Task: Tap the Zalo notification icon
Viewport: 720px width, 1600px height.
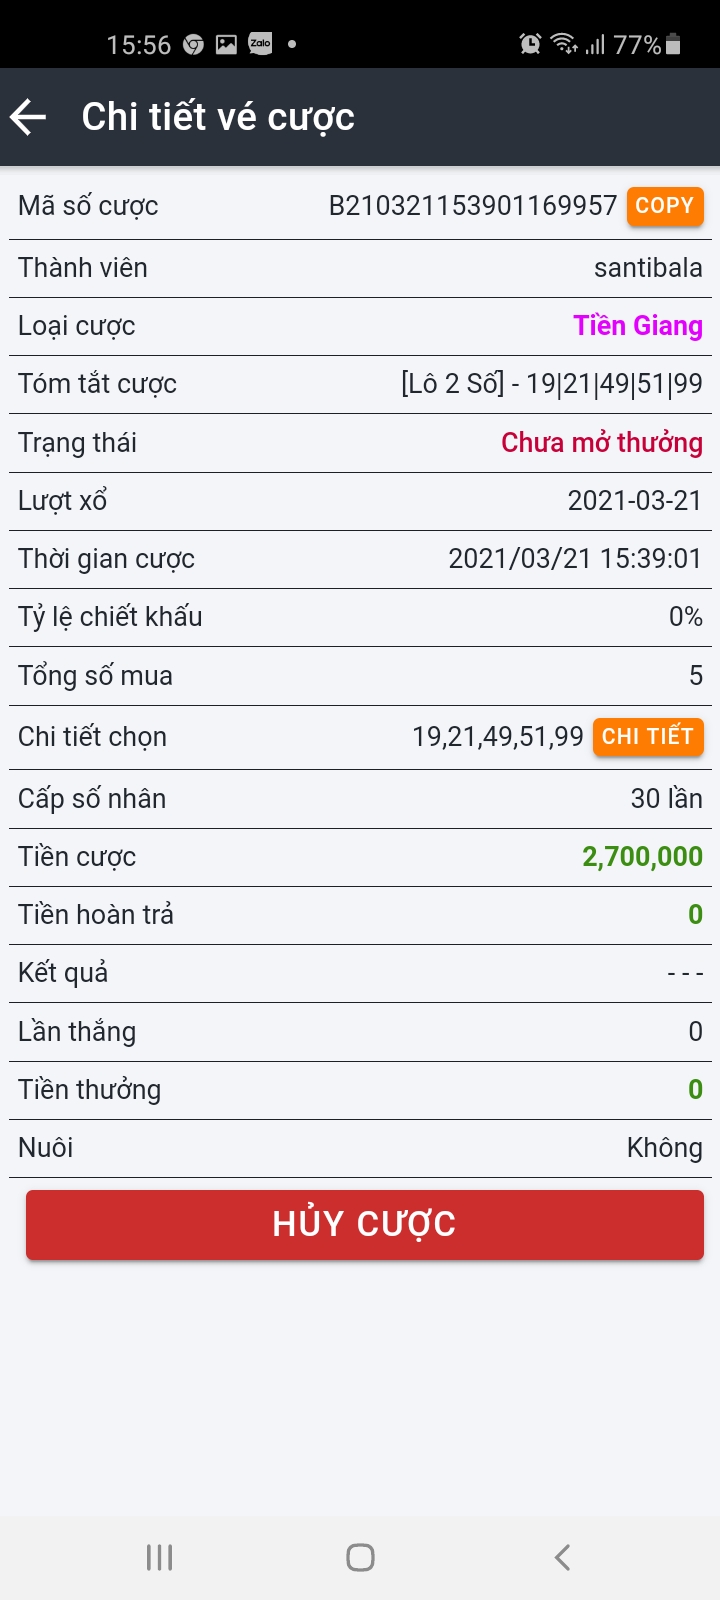Action: pyautogui.click(x=260, y=44)
